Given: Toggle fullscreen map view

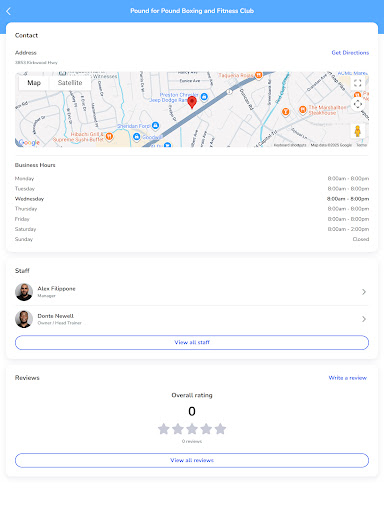Looking at the screenshot, I should pos(358,83).
